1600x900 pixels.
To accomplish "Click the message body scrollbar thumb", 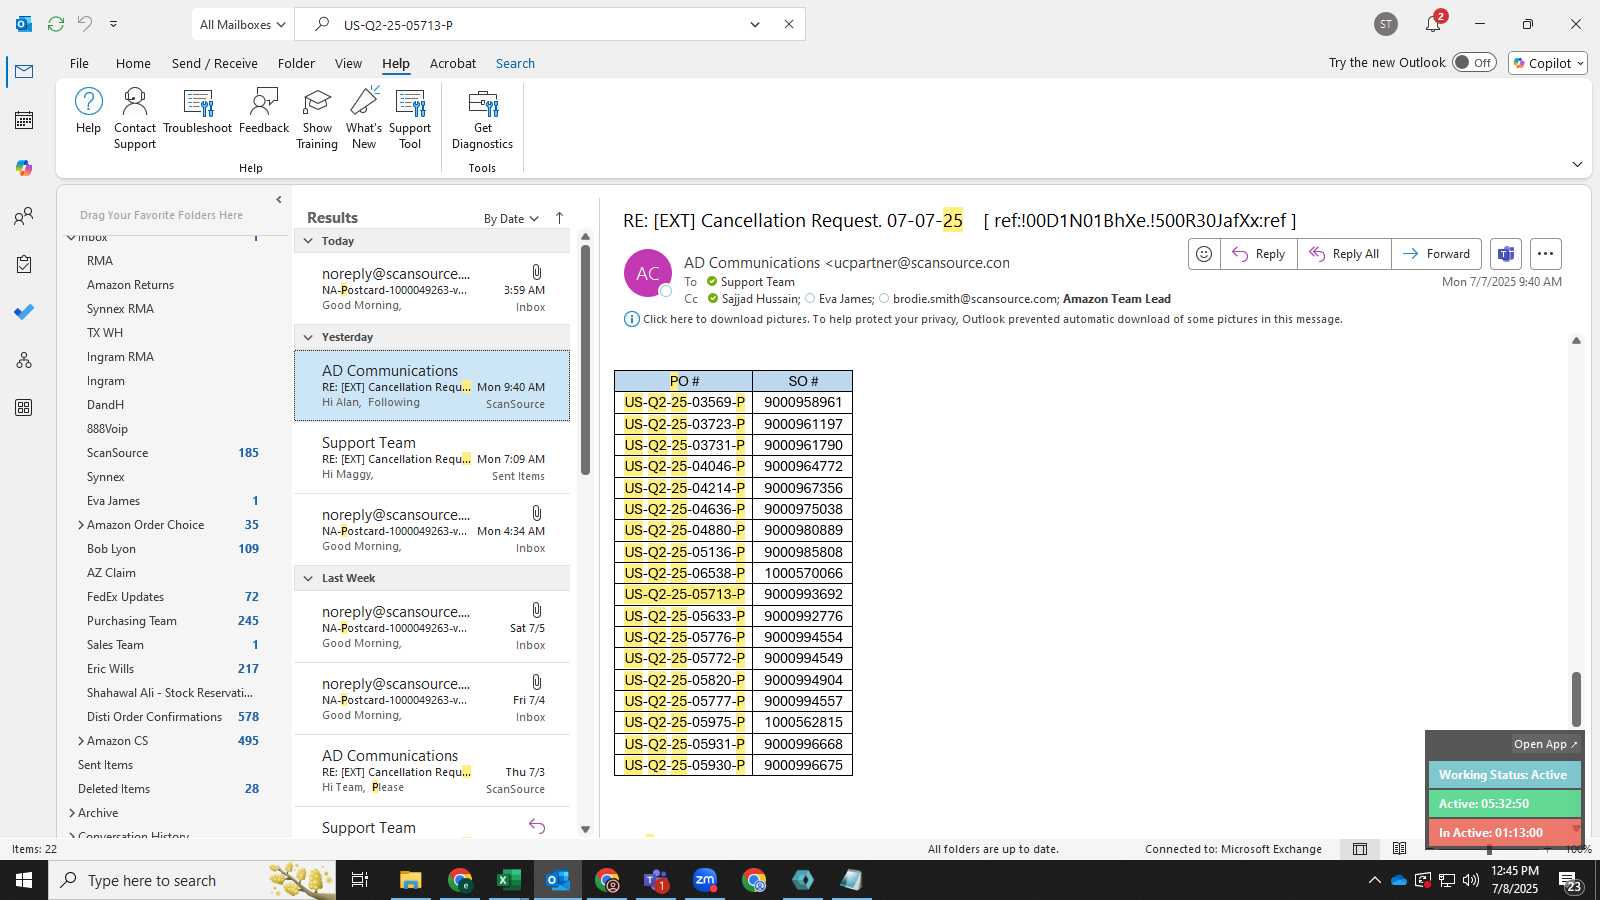I will click(1576, 699).
